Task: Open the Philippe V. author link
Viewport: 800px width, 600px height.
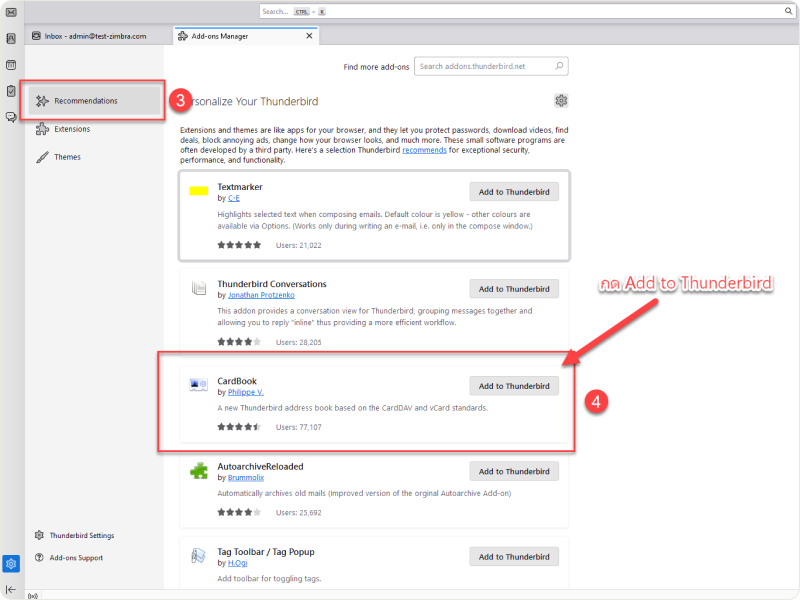Action: pos(245,392)
